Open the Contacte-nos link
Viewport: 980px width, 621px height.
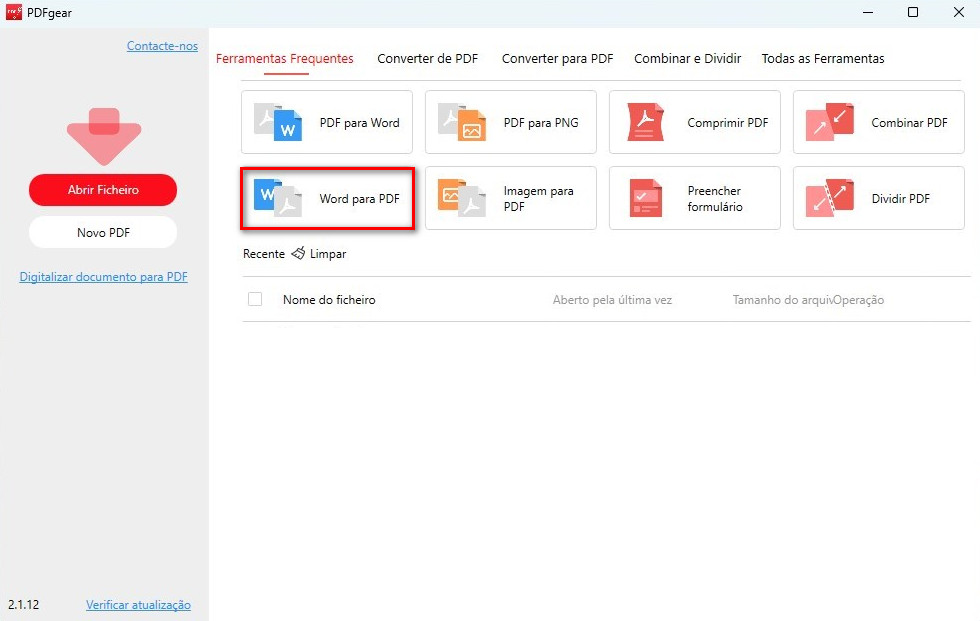(162, 45)
